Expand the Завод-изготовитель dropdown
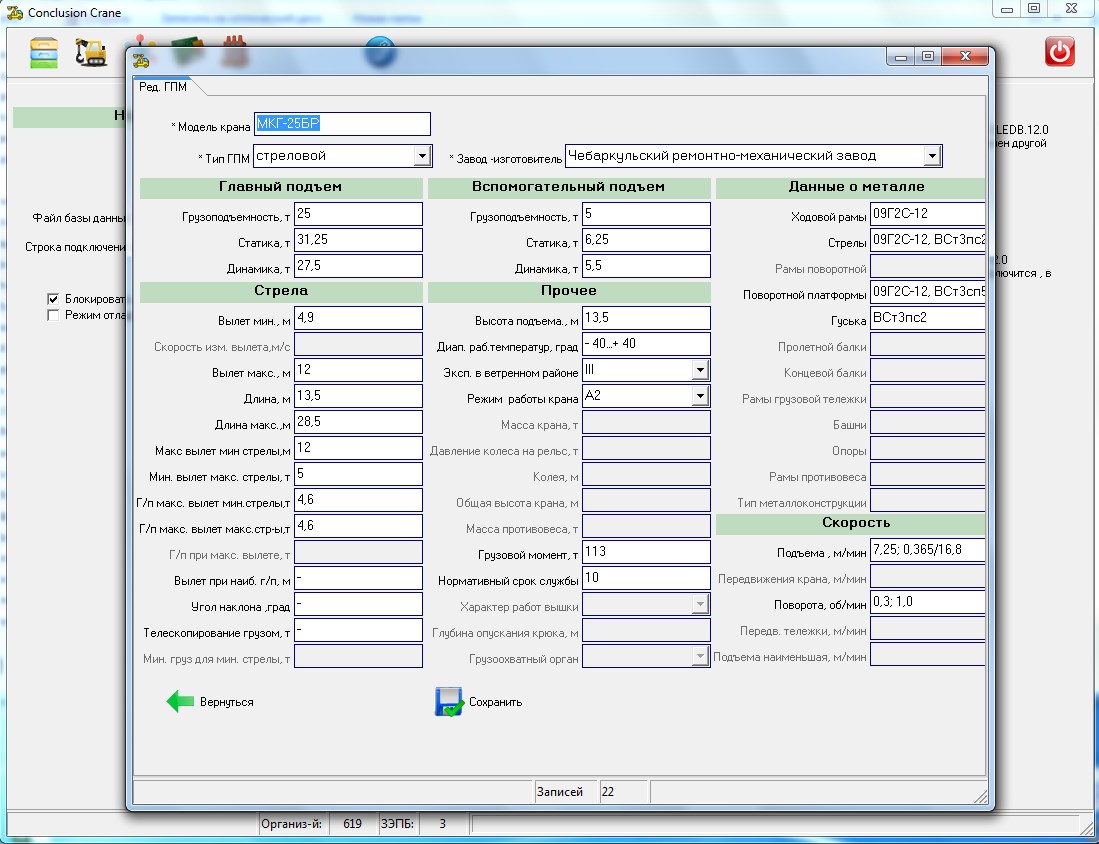The image size is (1099, 844). [x=931, y=156]
